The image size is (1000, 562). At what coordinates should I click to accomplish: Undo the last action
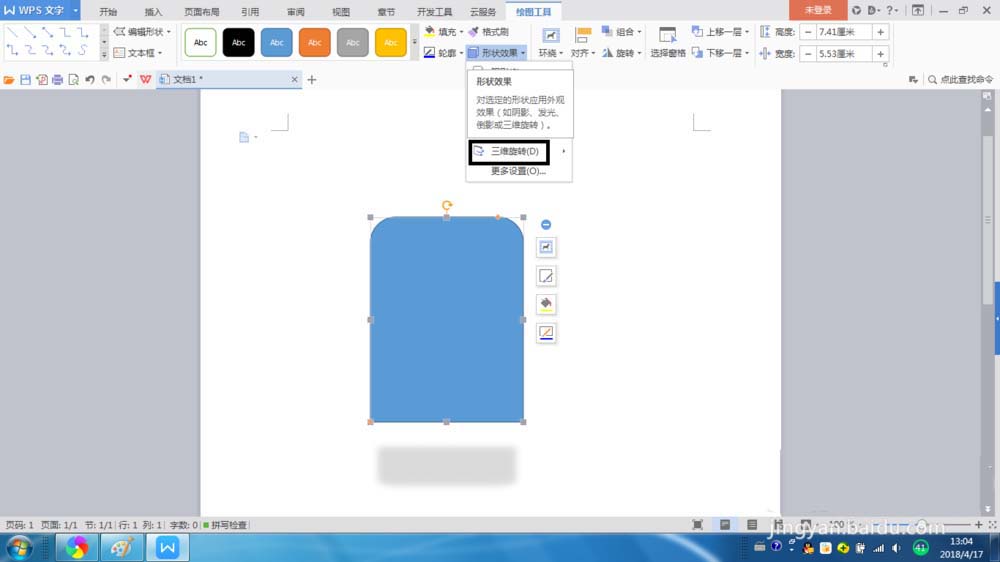pyautogui.click(x=90, y=80)
